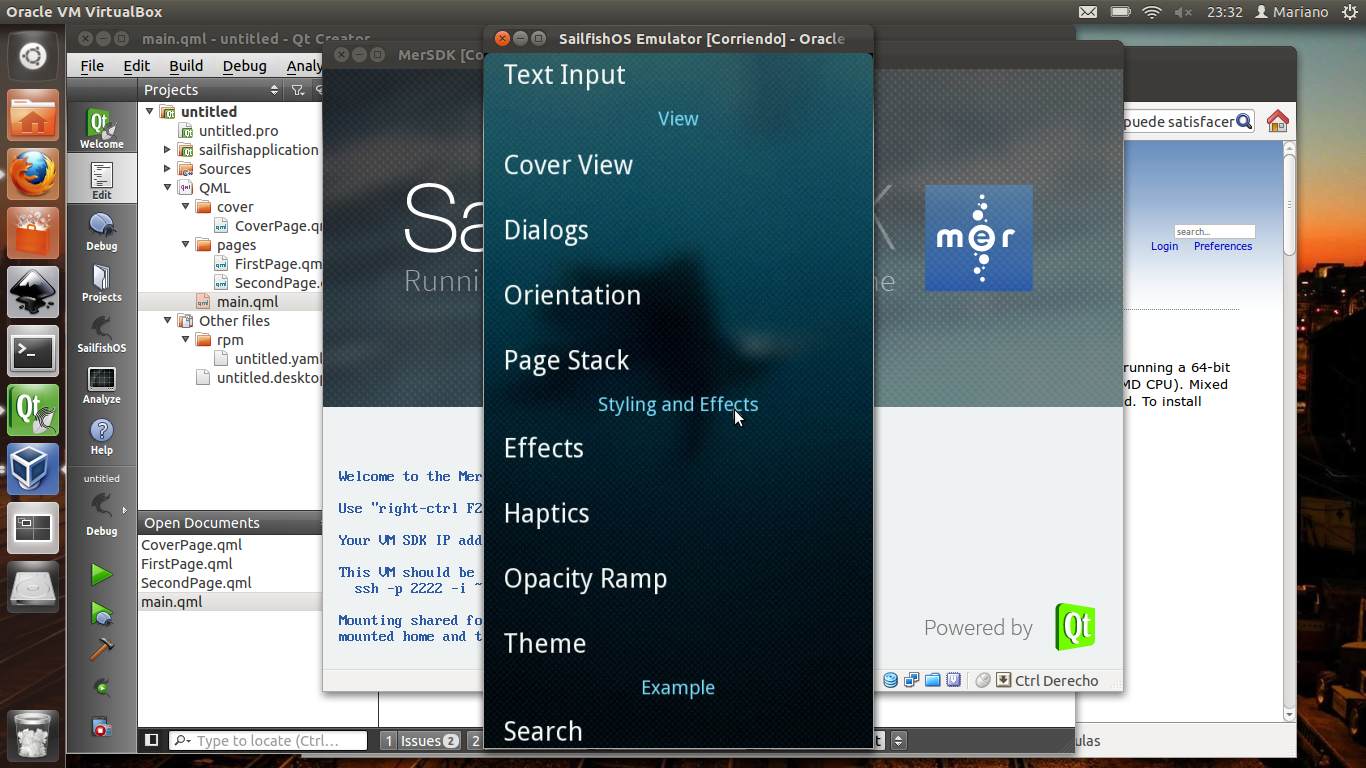Open VirtualBox from the Ubuntu launcher

click(x=33, y=469)
